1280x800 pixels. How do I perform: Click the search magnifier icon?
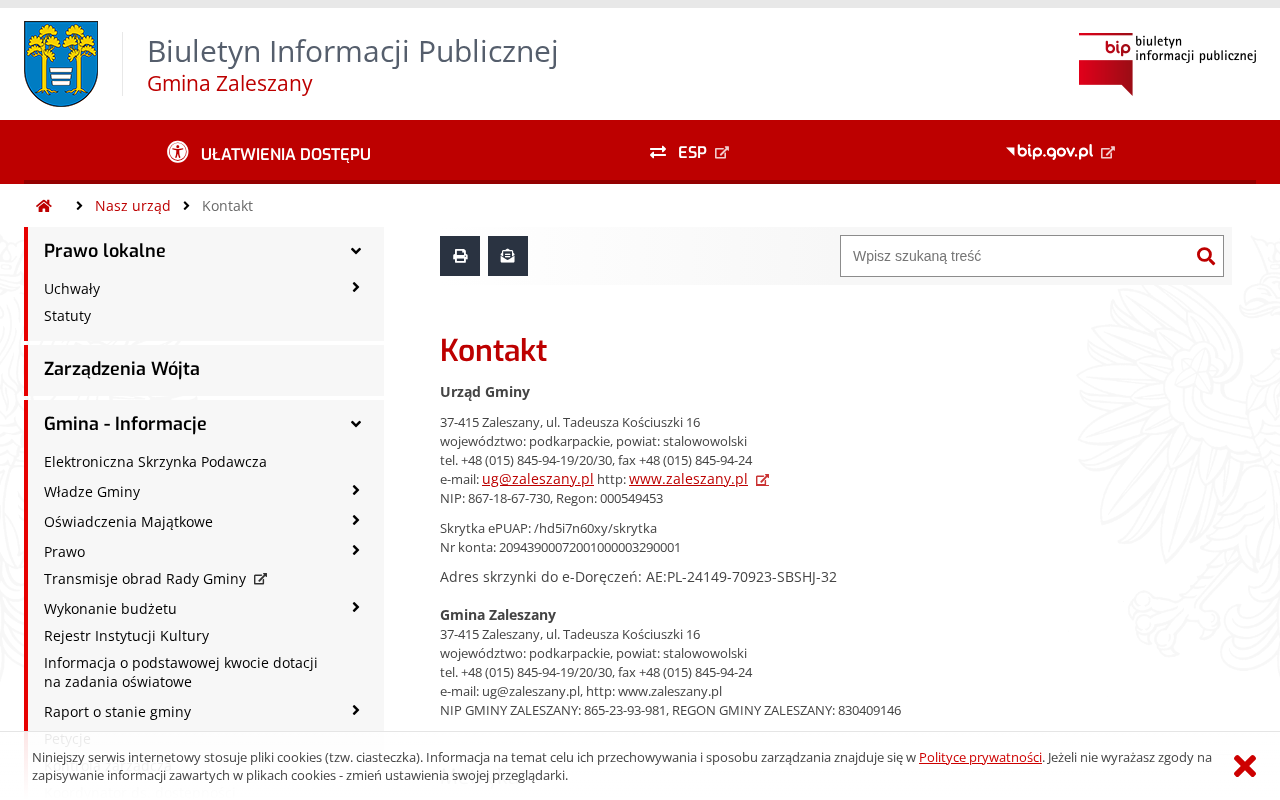click(x=1206, y=256)
